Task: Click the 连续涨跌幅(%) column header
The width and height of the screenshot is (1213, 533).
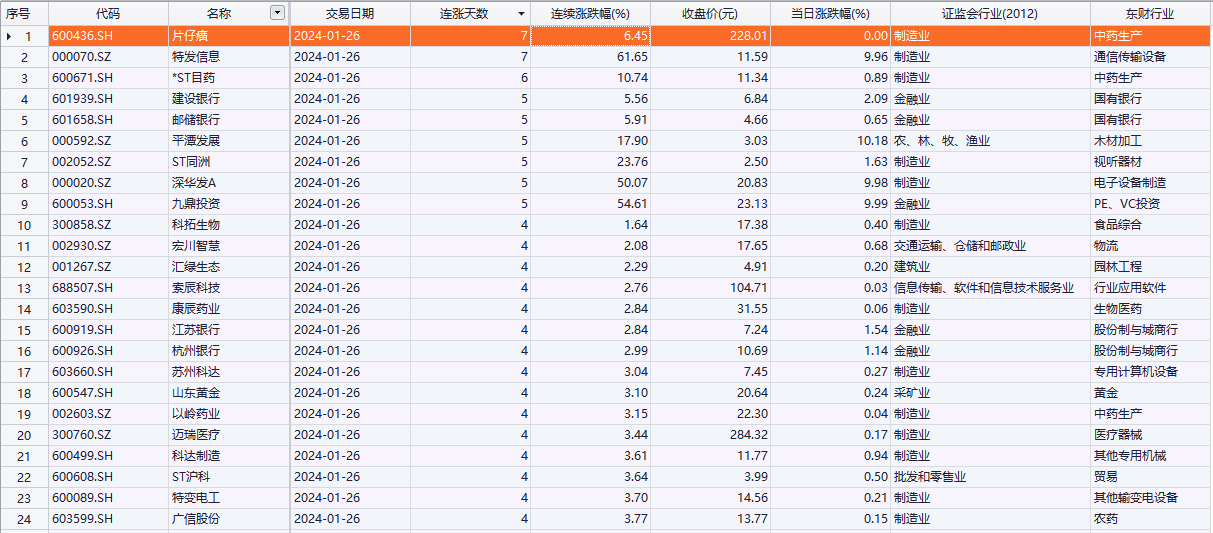Action: click(590, 14)
